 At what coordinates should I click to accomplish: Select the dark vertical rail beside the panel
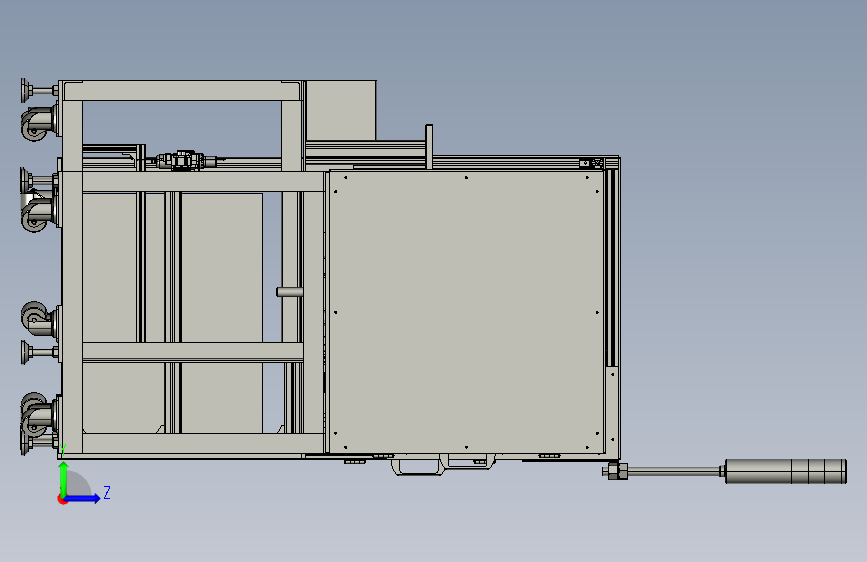[612, 268]
